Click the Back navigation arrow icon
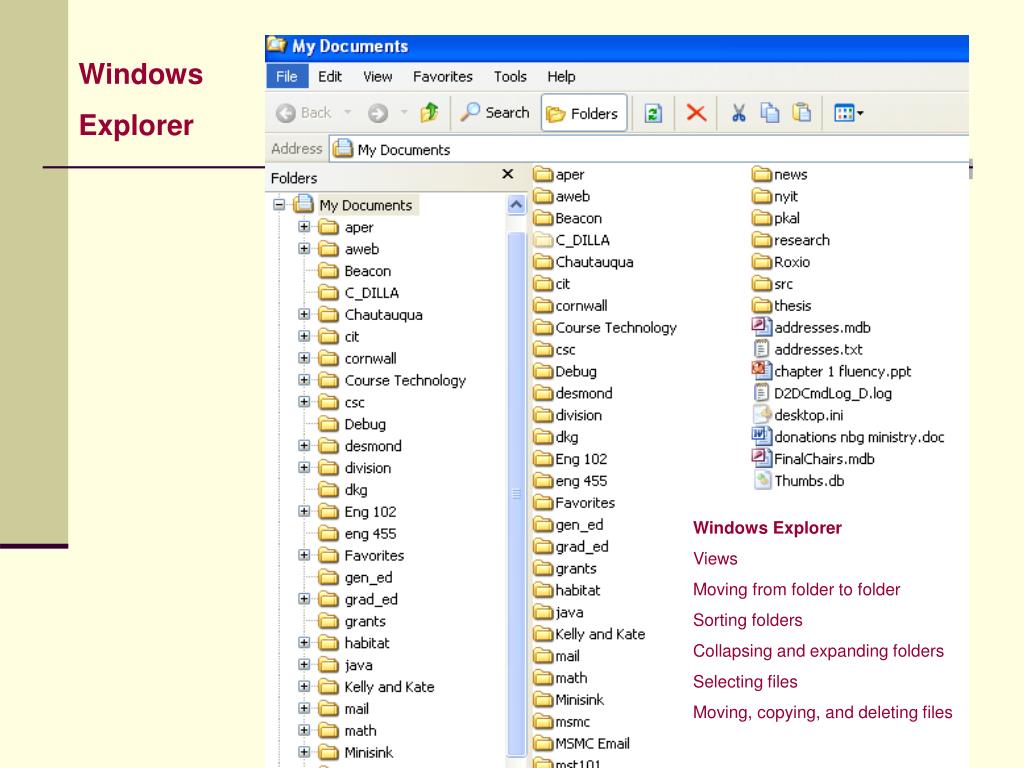The image size is (1024, 768). [x=285, y=113]
